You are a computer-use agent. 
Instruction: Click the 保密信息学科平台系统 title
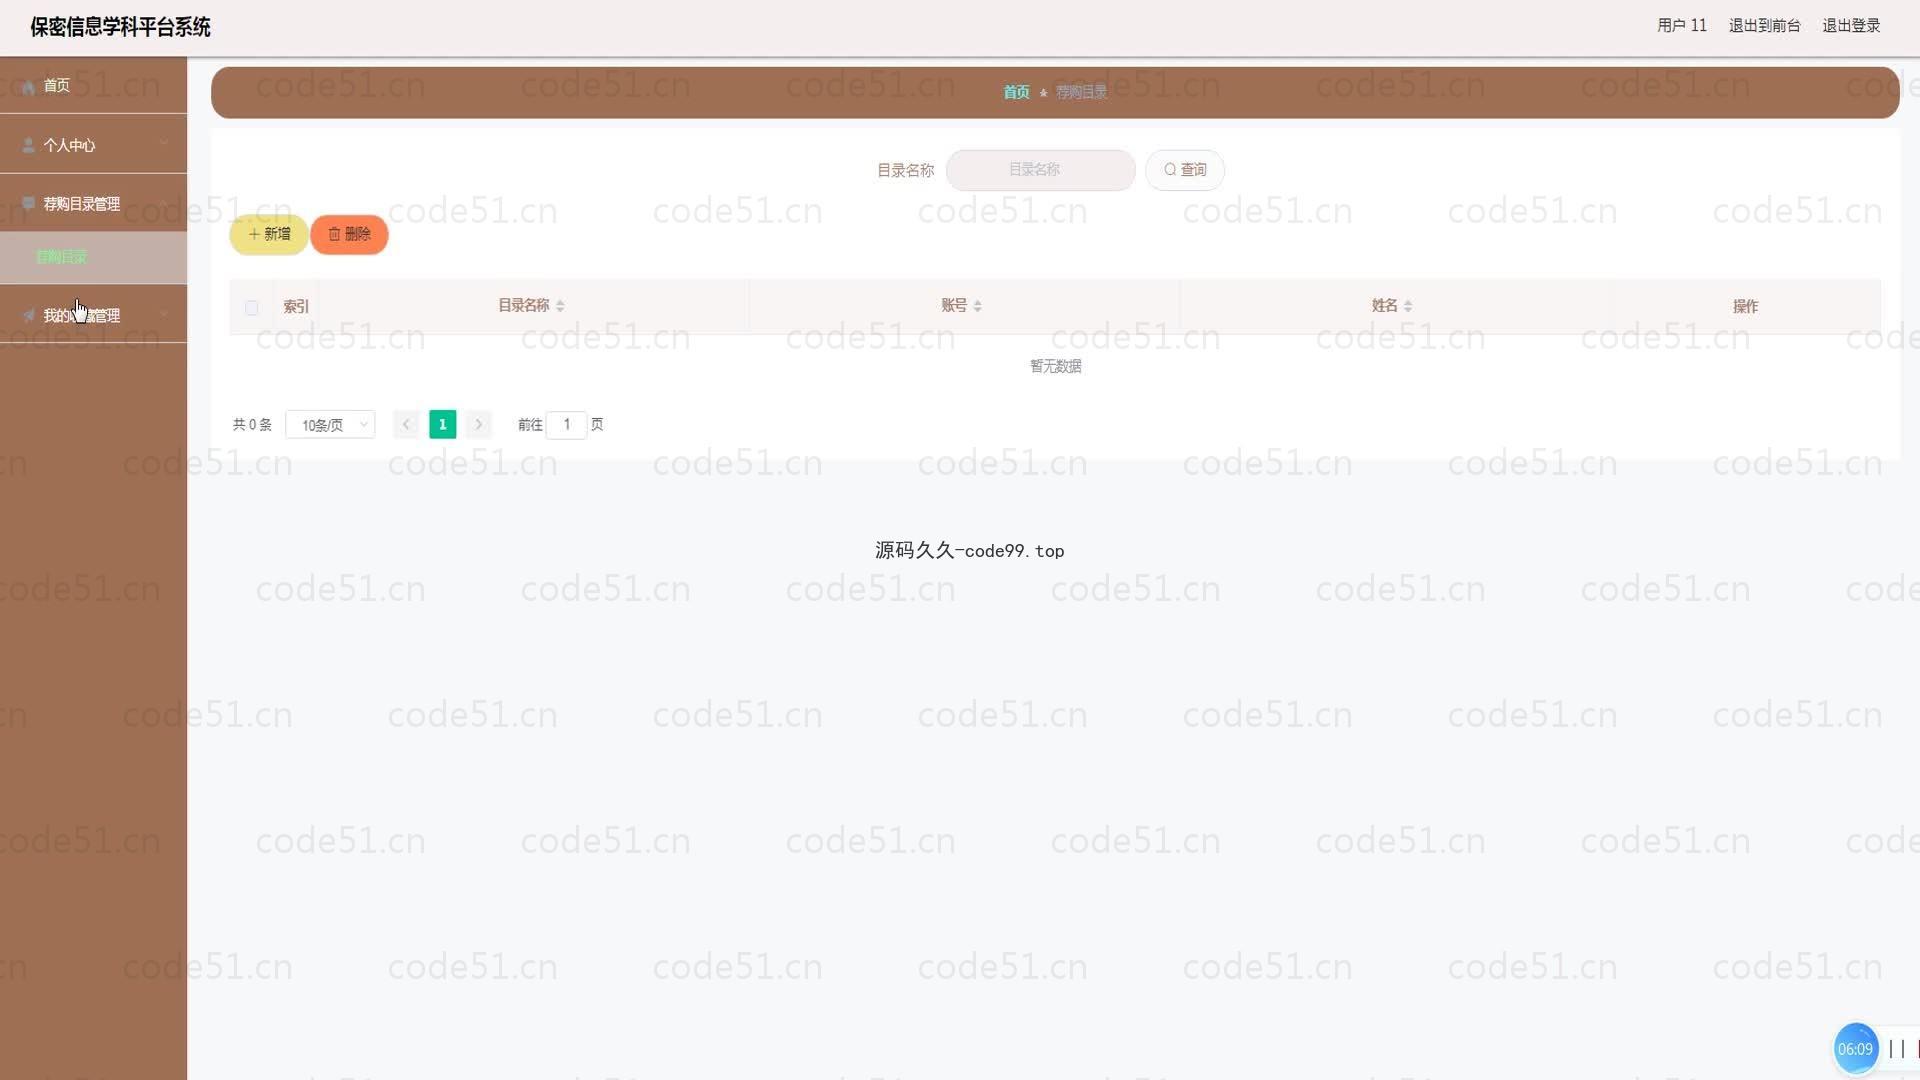coord(120,27)
